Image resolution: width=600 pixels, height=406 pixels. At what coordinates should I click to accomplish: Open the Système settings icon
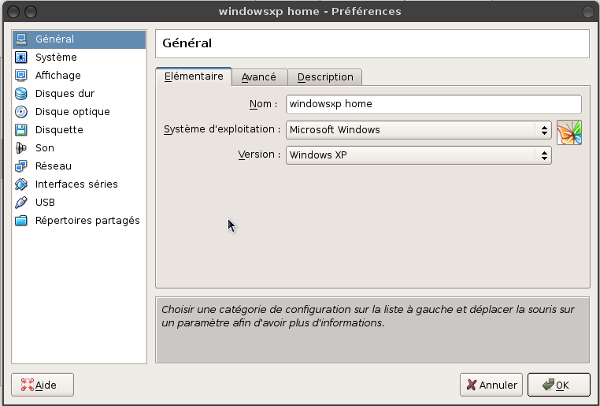tap(21, 58)
